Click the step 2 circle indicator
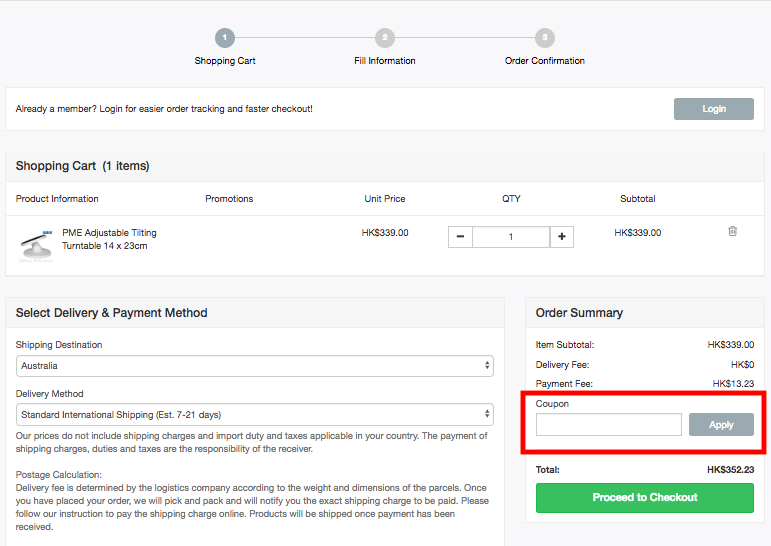The height and width of the screenshot is (546, 771). click(385, 38)
